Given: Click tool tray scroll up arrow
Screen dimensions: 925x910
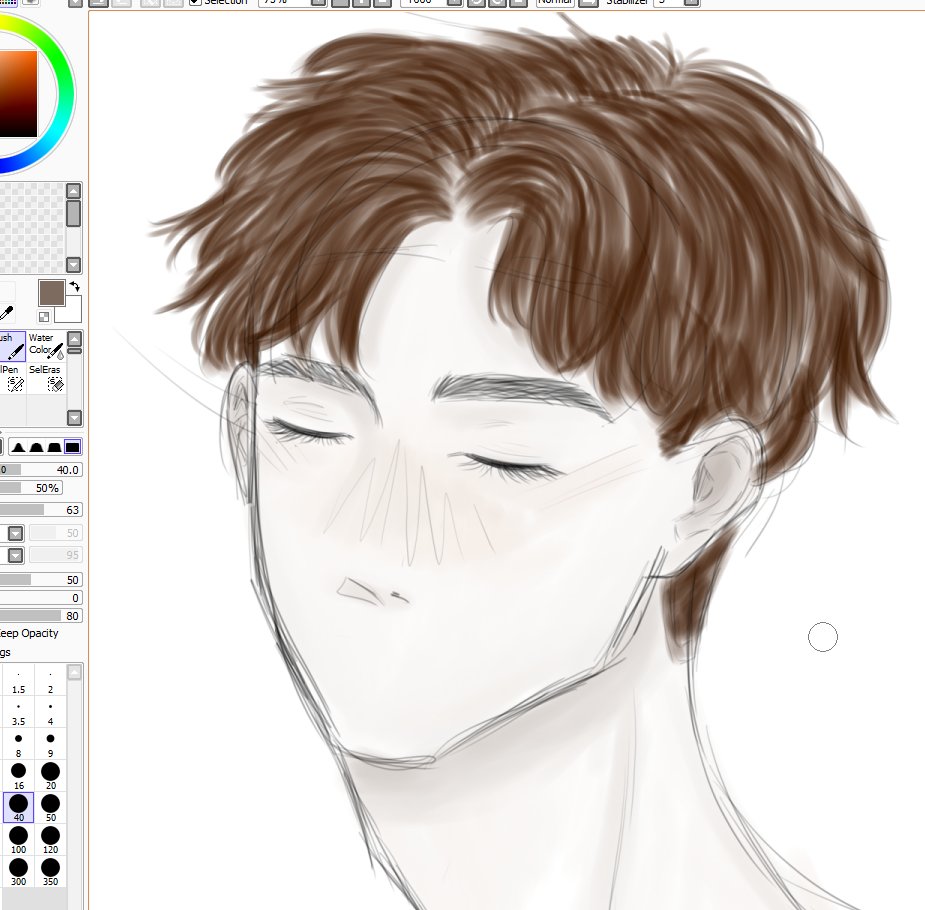Looking at the screenshot, I should tap(74, 339).
